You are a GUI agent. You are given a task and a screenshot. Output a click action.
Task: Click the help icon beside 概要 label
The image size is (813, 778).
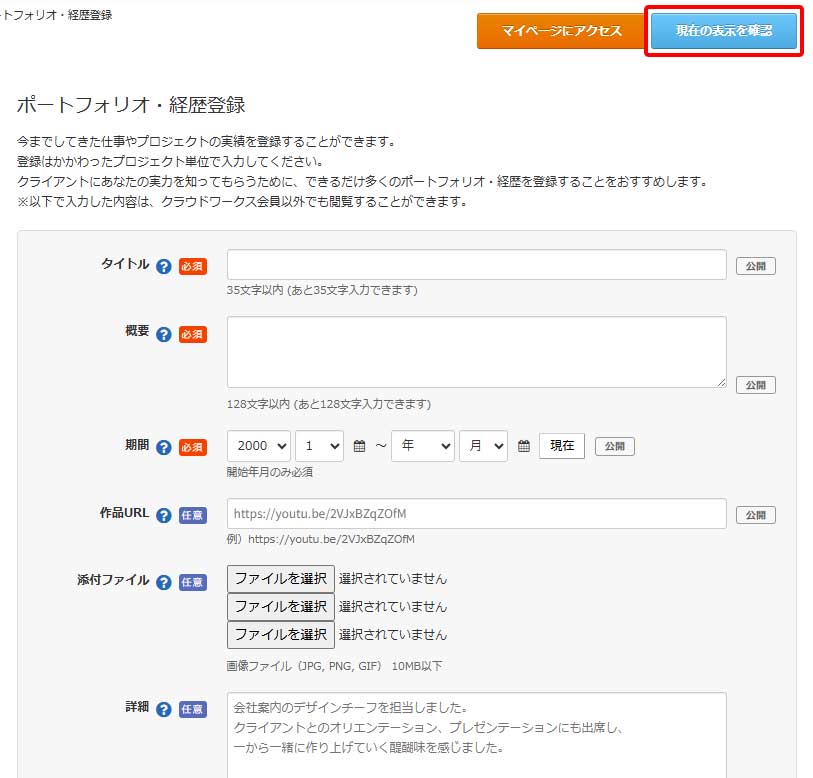click(x=164, y=334)
